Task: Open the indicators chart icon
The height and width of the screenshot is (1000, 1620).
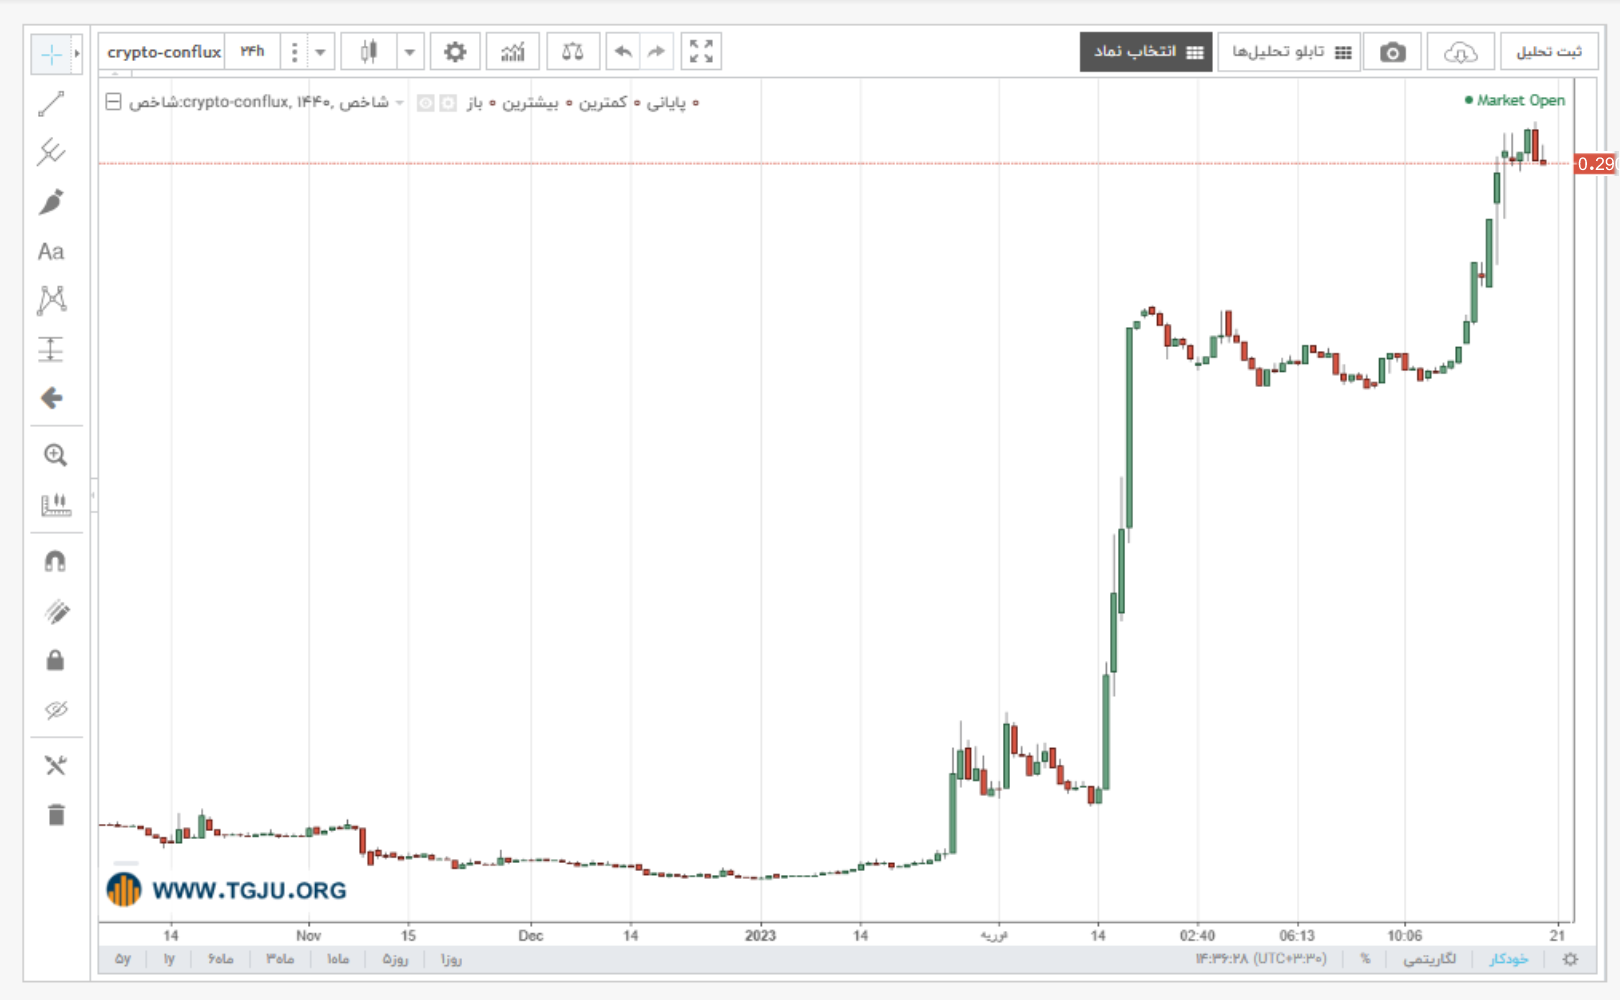Action: (x=513, y=52)
